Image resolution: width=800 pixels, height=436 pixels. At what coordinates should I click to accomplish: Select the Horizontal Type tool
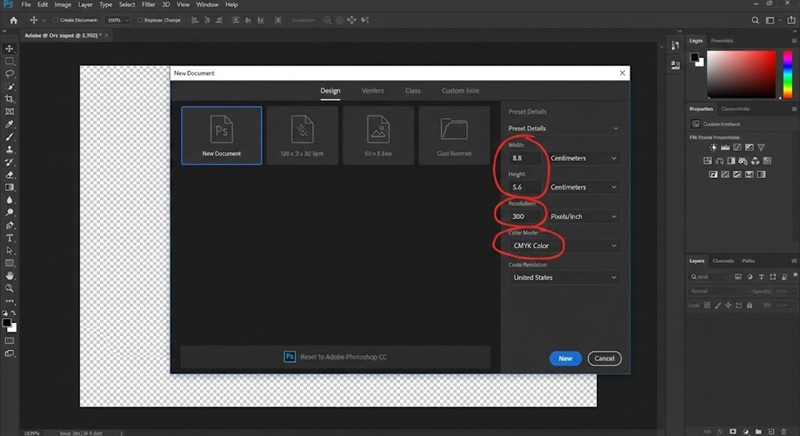9,238
